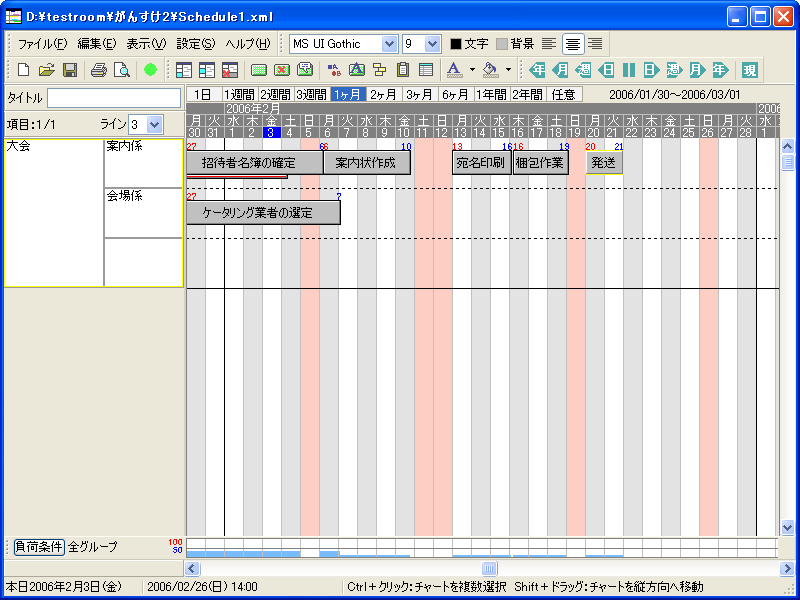This screenshot has width=800, height=600.
Task: Click the blue letter A chart text icon
Action: click(x=357, y=70)
